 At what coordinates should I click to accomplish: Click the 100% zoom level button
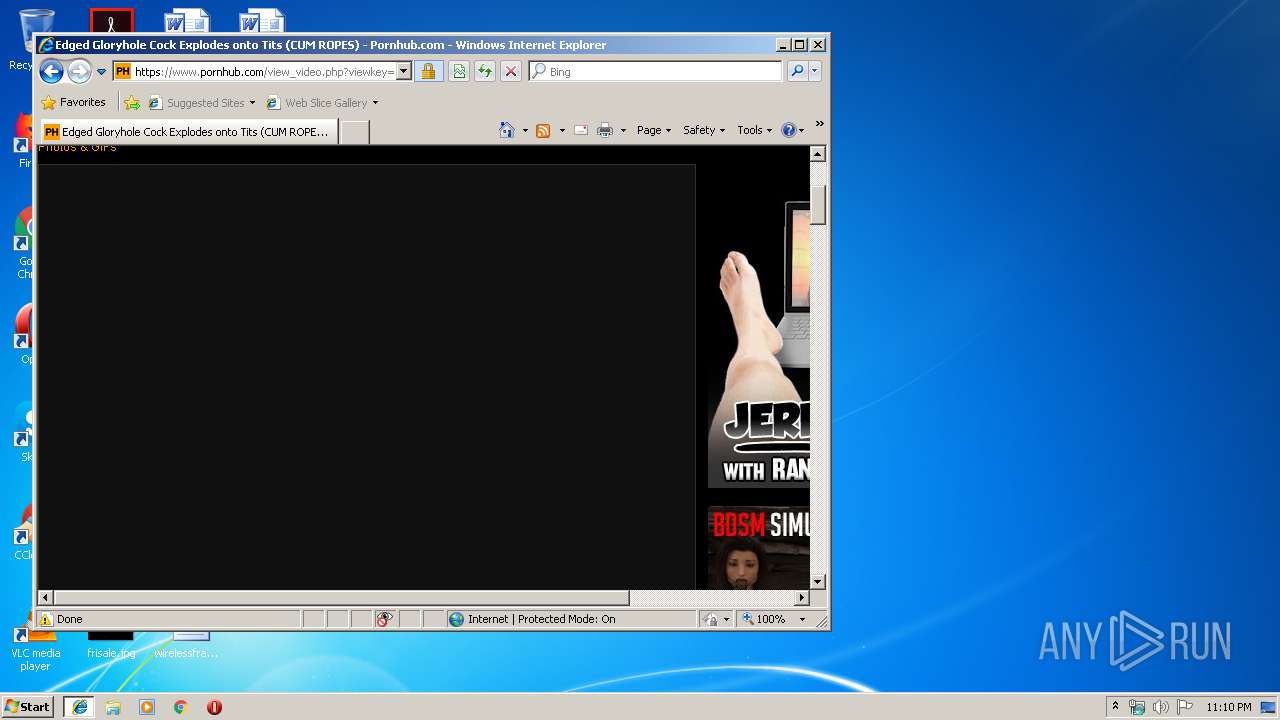click(764, 619)
